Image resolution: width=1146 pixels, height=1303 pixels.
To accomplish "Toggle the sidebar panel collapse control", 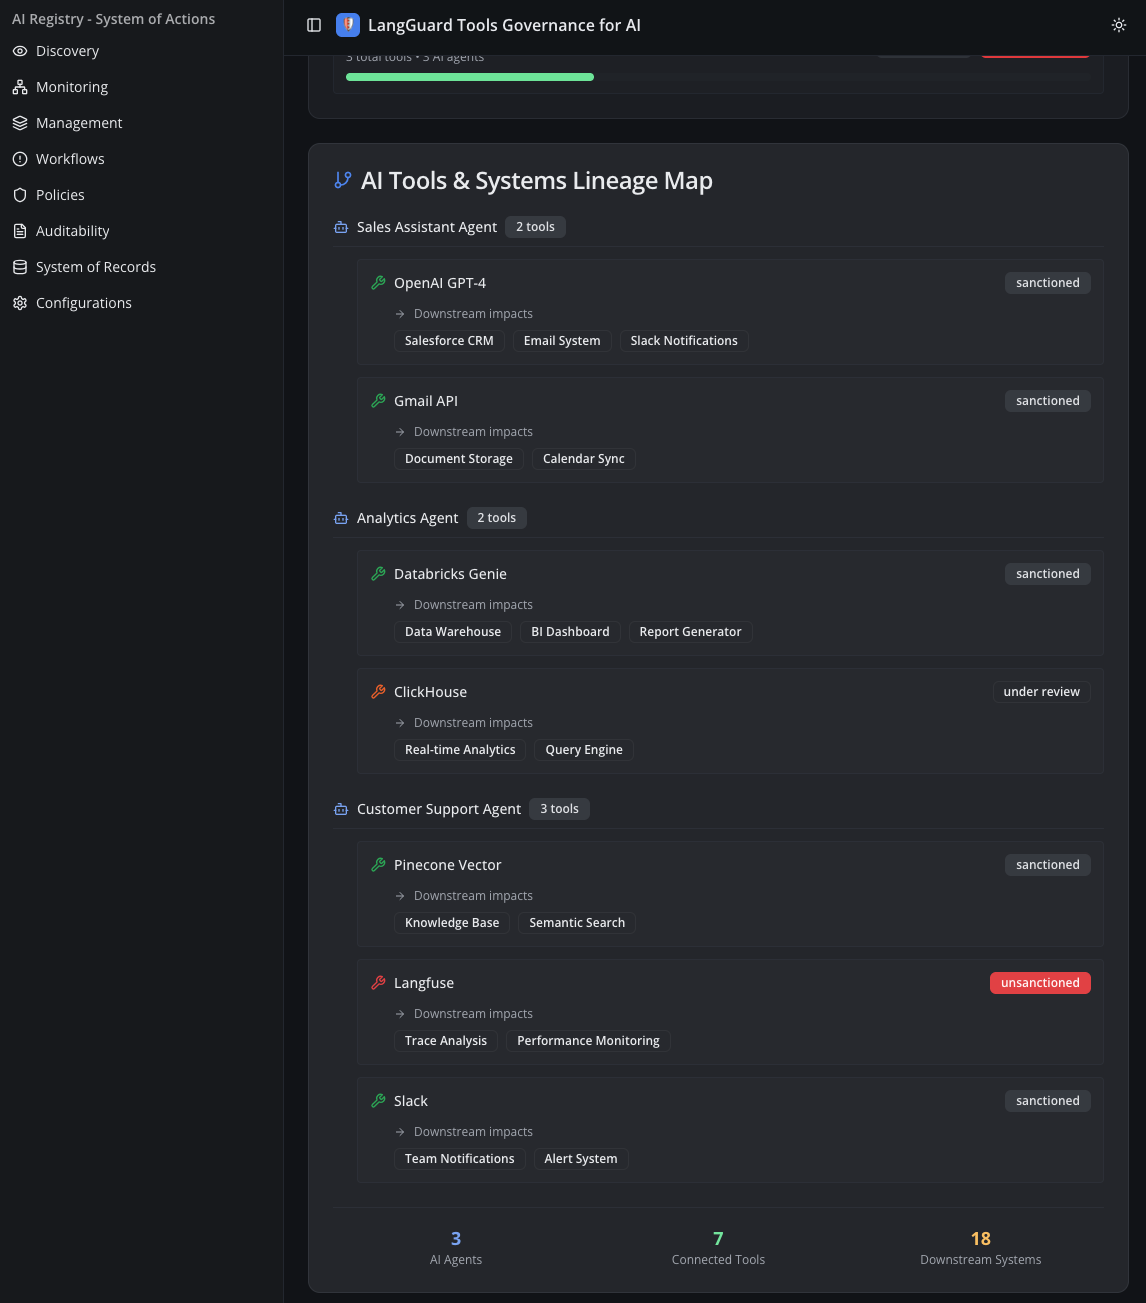I will click(x=314, y=25).
